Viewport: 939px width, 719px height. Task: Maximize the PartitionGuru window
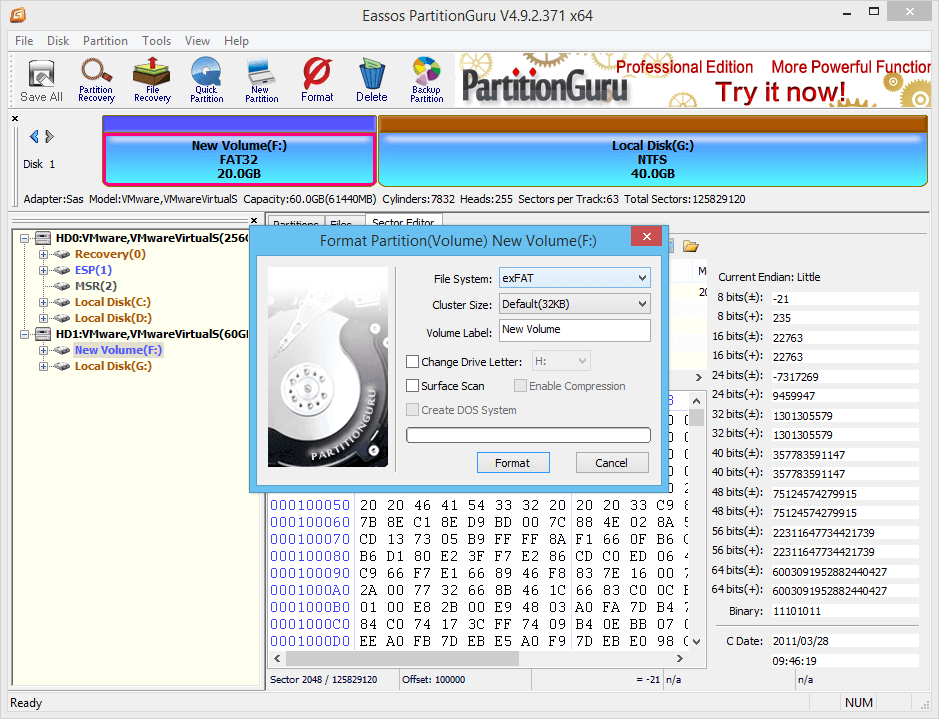(x=874, y=11)
